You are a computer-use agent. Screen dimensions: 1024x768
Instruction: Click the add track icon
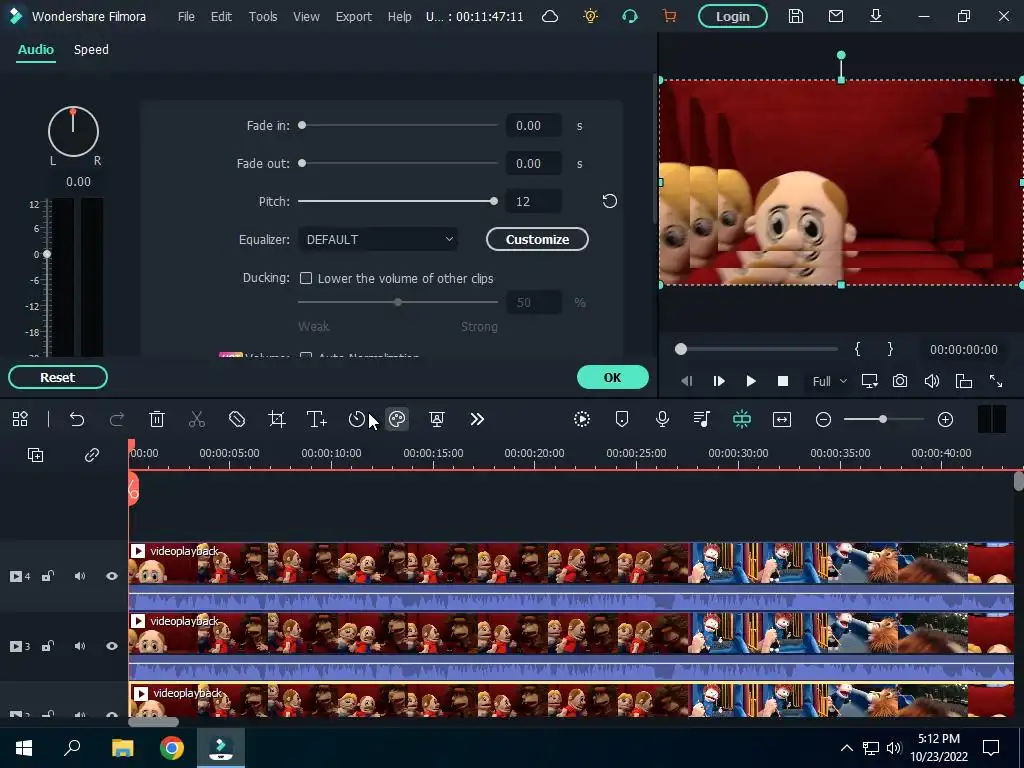(x=35, y=455)
